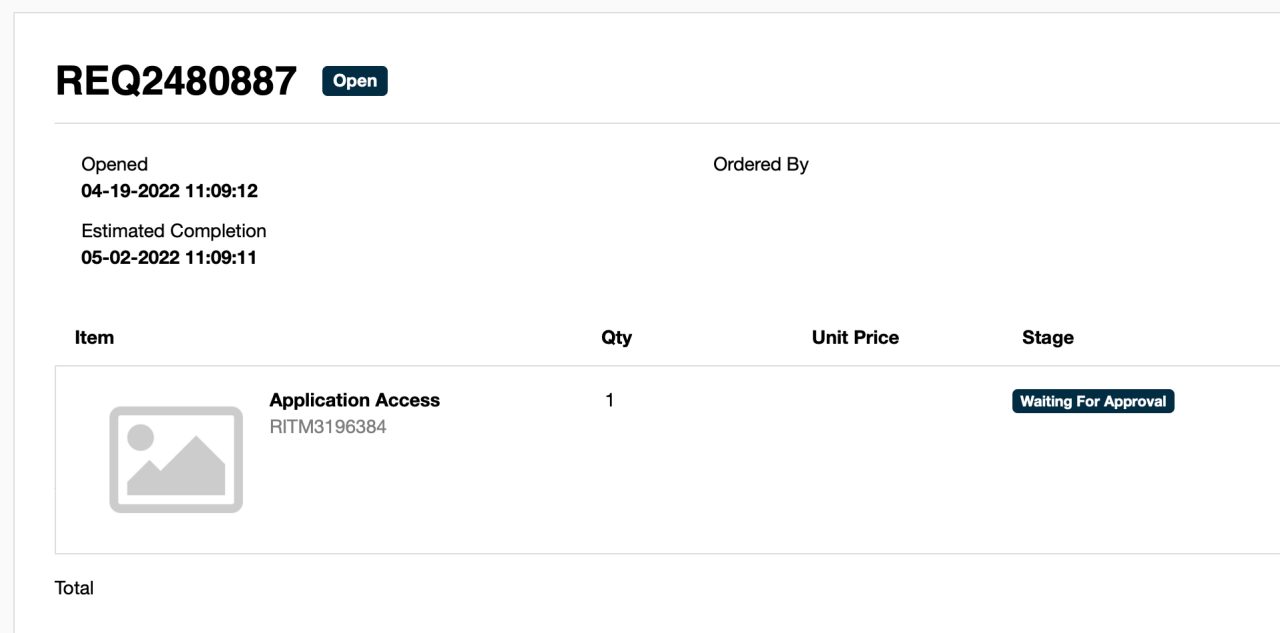
Task: Click the Waiting For Approval stage badge
Action: click(x=1093, y=401)
